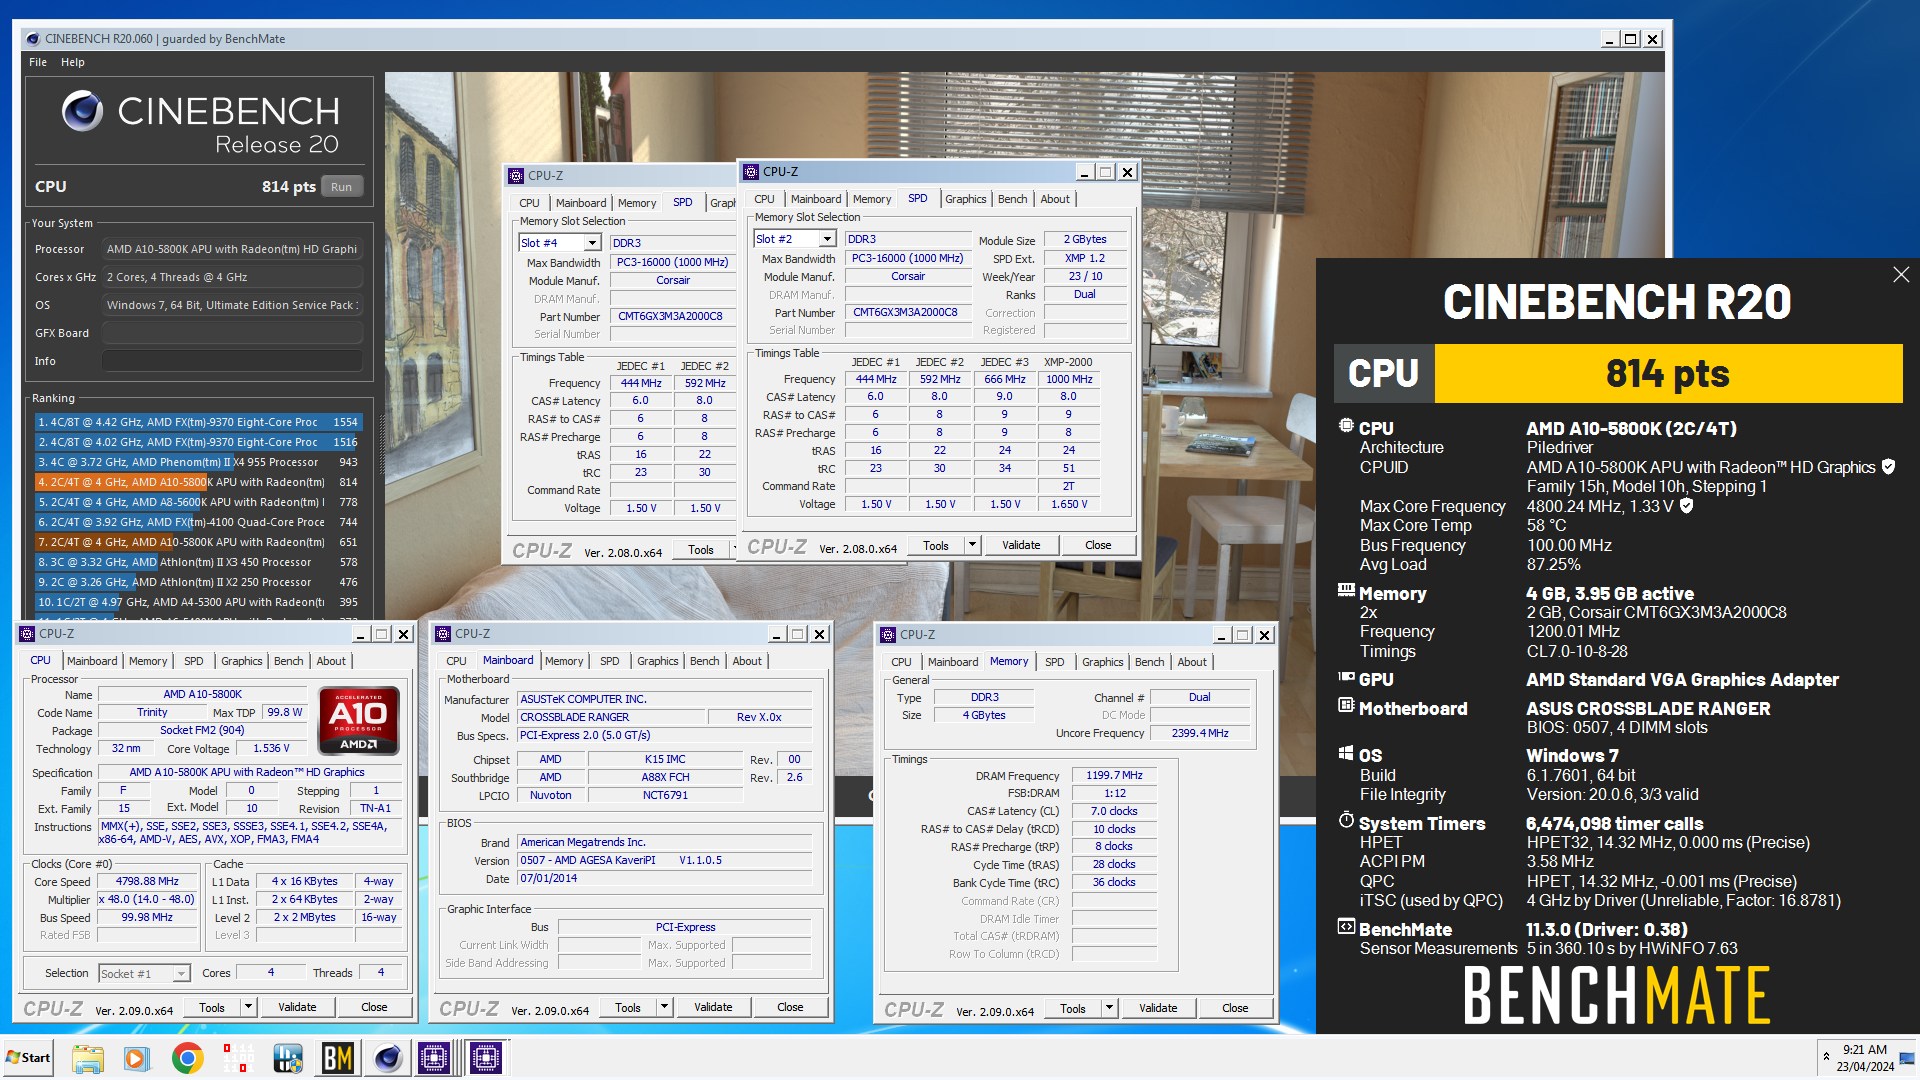Screen dimensions: 1920x1080
Task: Expand Tools arrow in CPU-Z processor window
Action: (x=248, y=1007)
